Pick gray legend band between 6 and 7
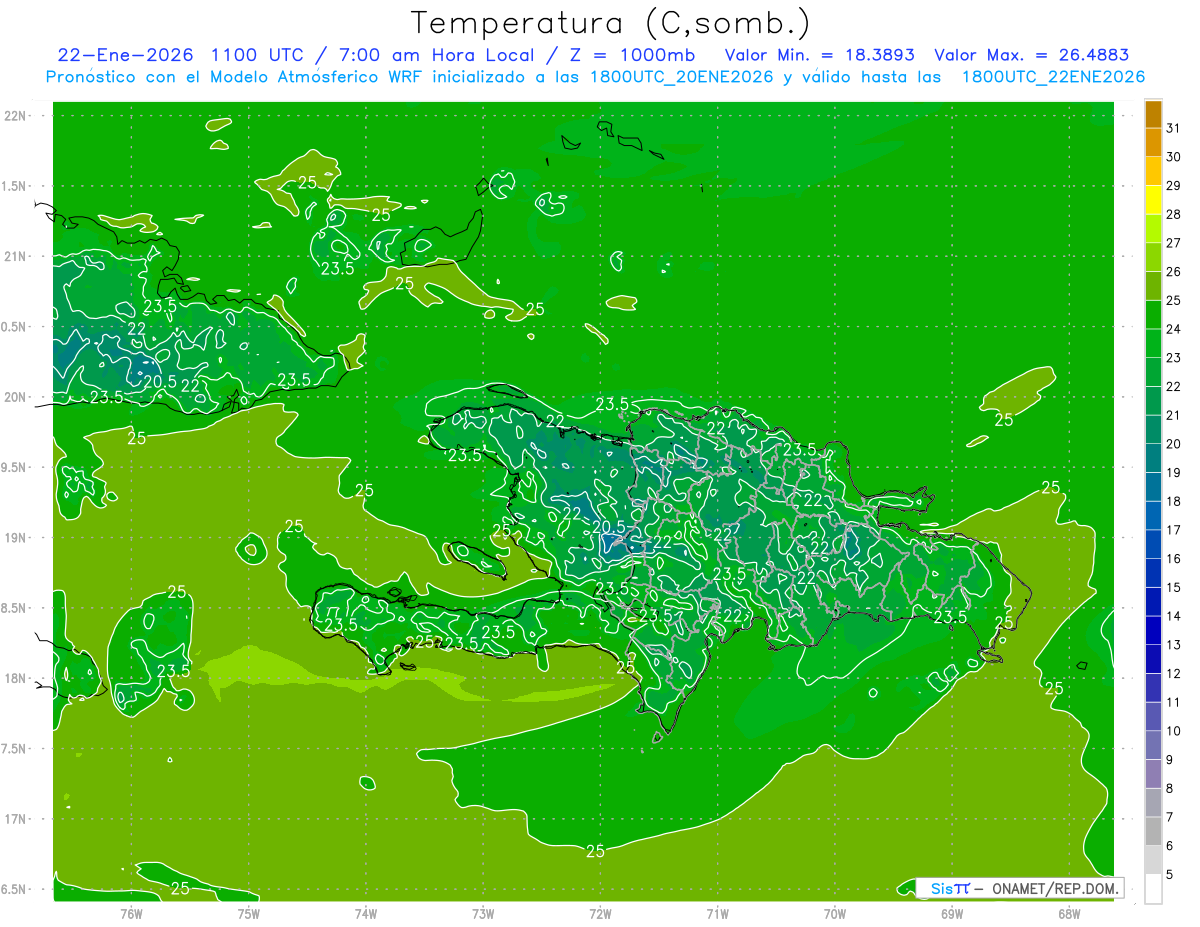 click(1153, 832)
